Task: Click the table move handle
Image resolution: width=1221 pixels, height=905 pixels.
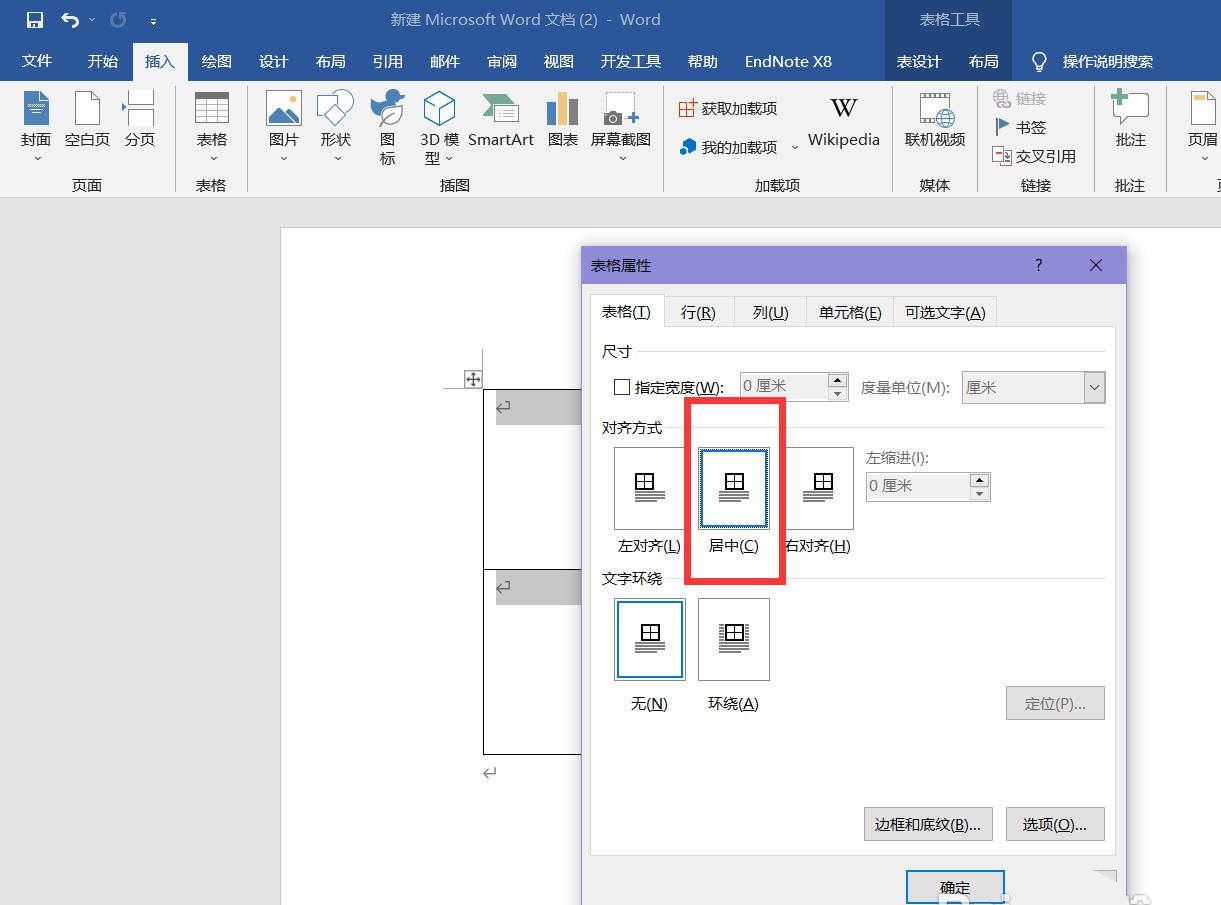Action: (x=473, y=378)
